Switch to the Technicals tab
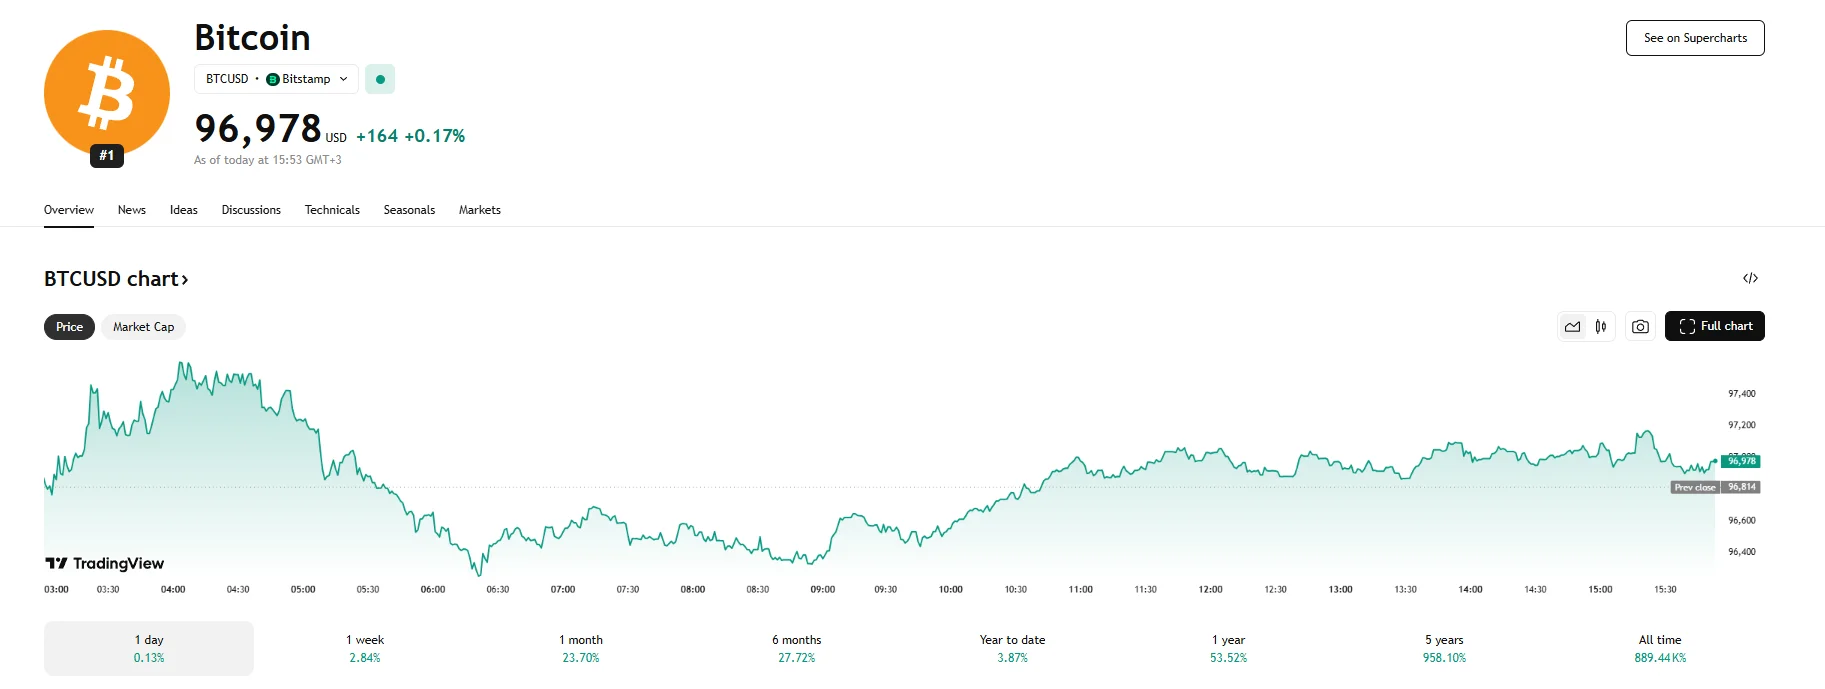1825x689 pixels. tap(332, 210)
